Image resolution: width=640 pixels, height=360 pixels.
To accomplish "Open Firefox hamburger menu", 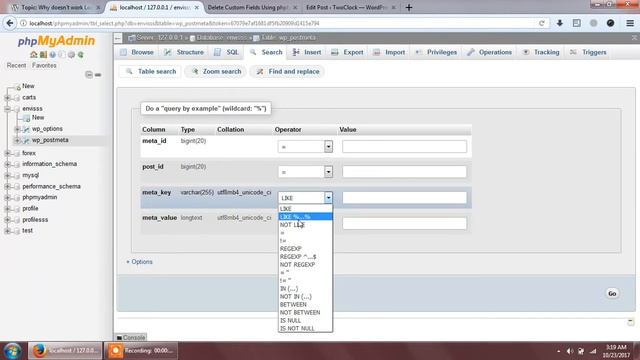I will [630, 23].
